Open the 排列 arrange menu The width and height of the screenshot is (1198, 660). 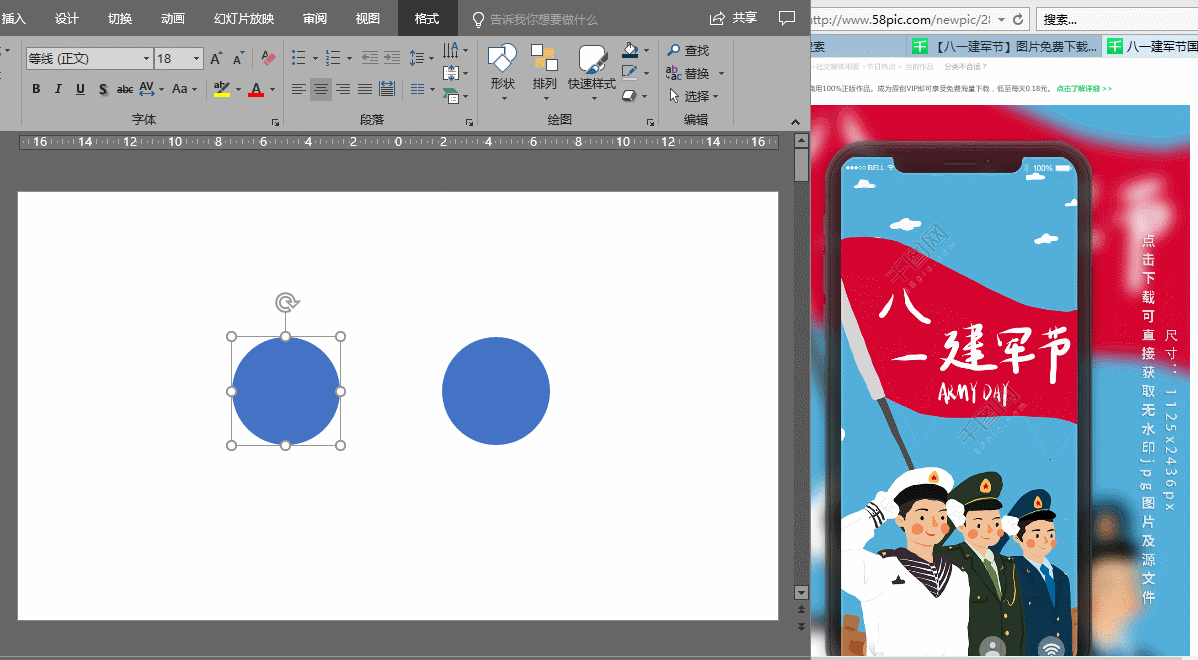(x=545, y=73)
